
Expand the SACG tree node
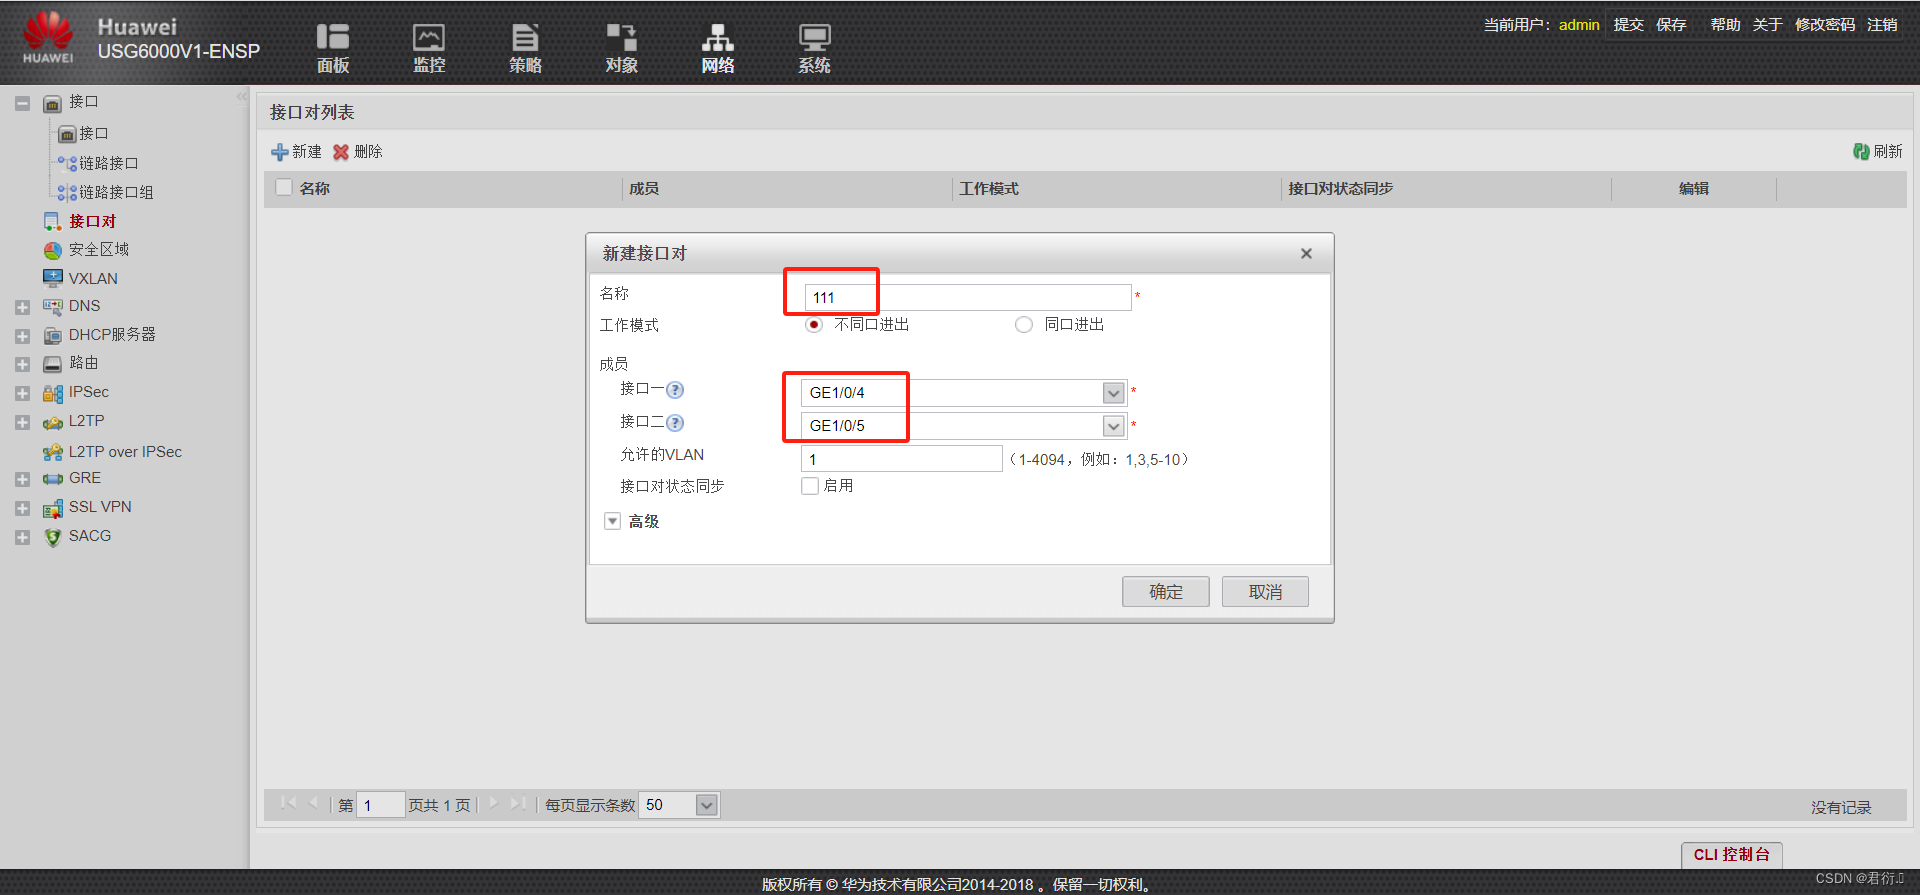(x=22, y=537)
